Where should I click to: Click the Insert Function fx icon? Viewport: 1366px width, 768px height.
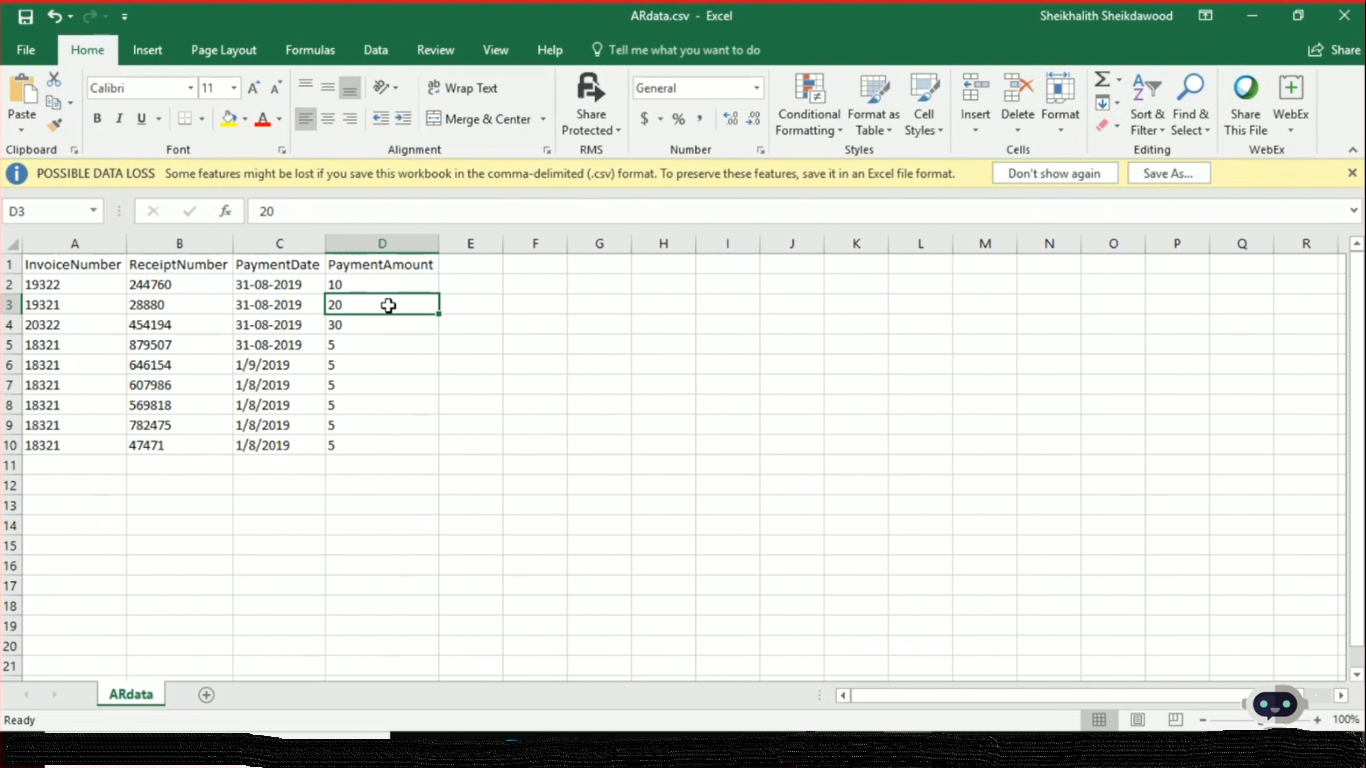point(226,211)
